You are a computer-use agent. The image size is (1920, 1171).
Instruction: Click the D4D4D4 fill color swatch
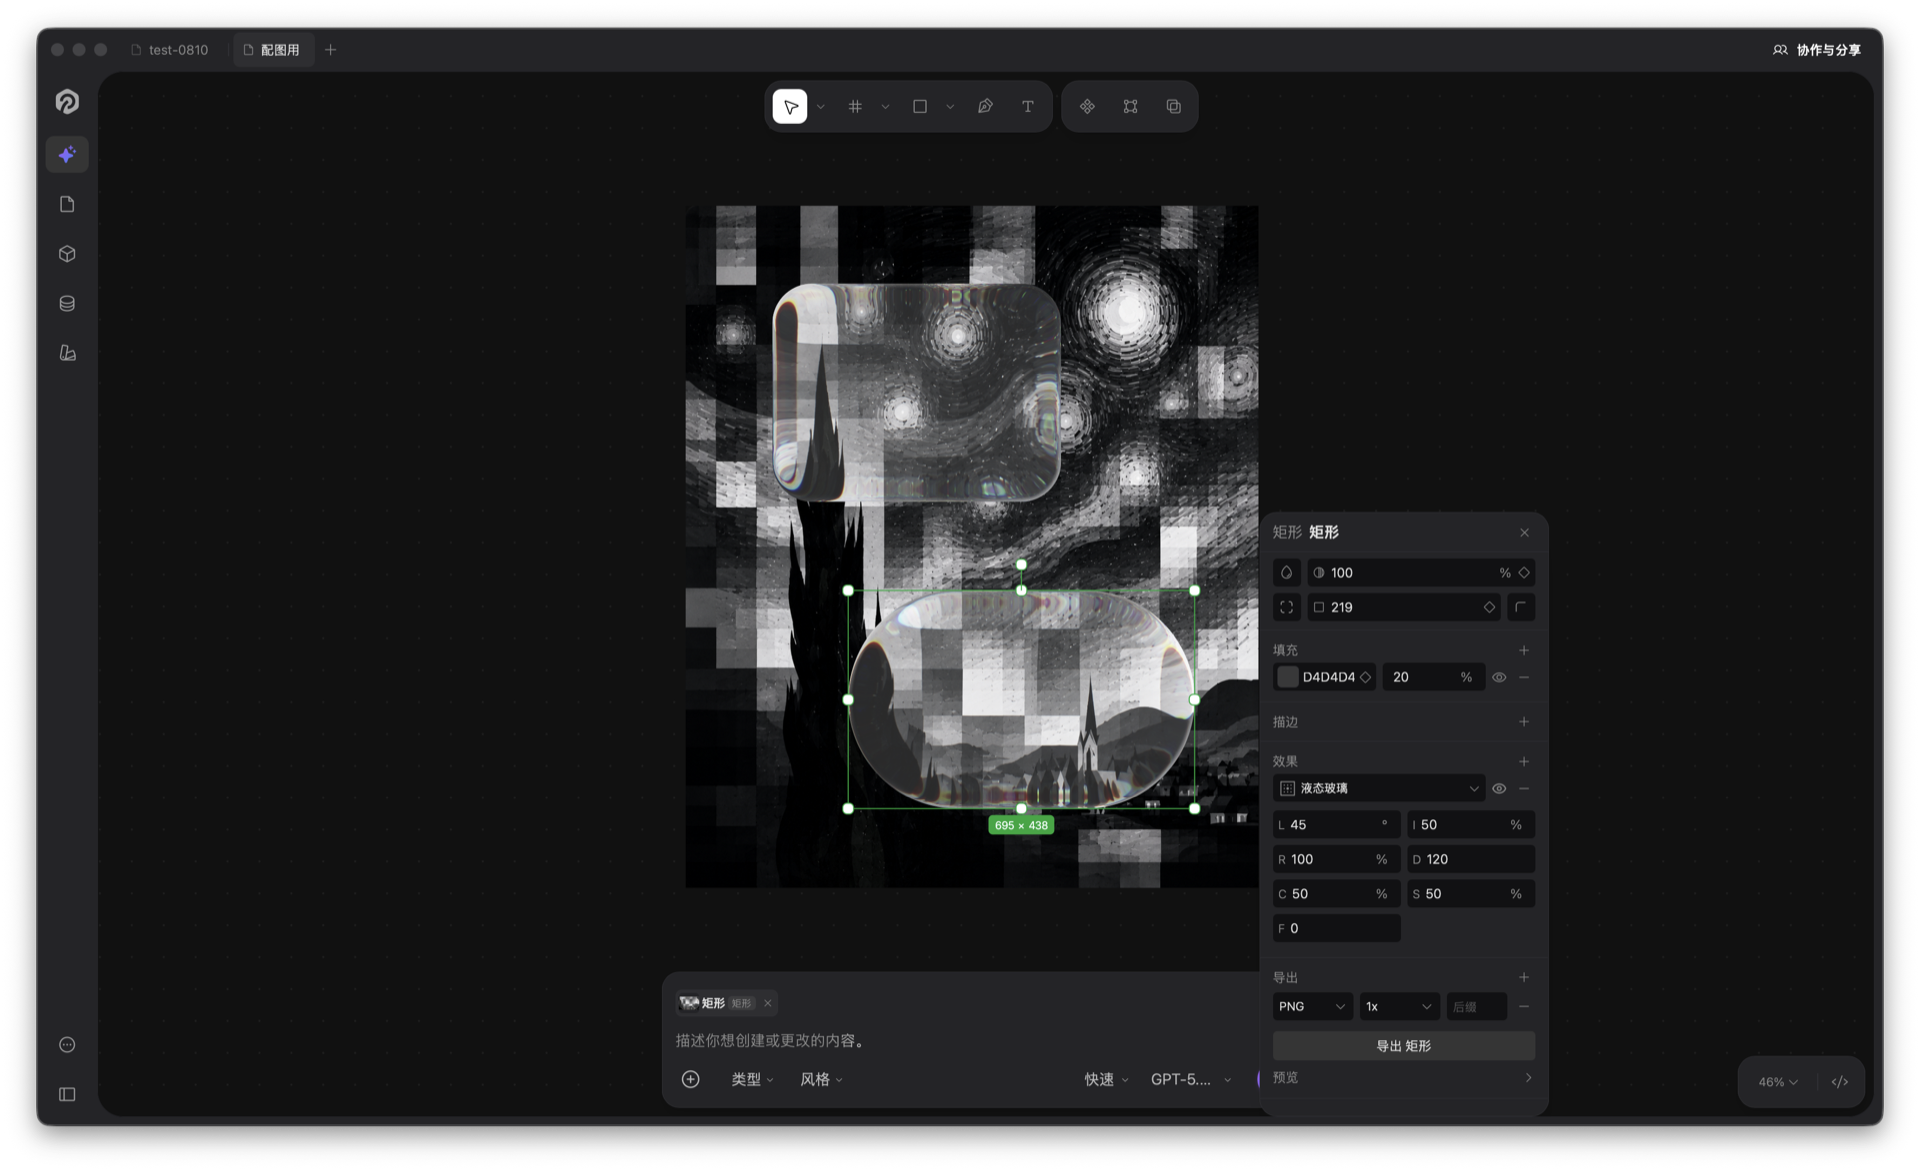click(1288, 677)
